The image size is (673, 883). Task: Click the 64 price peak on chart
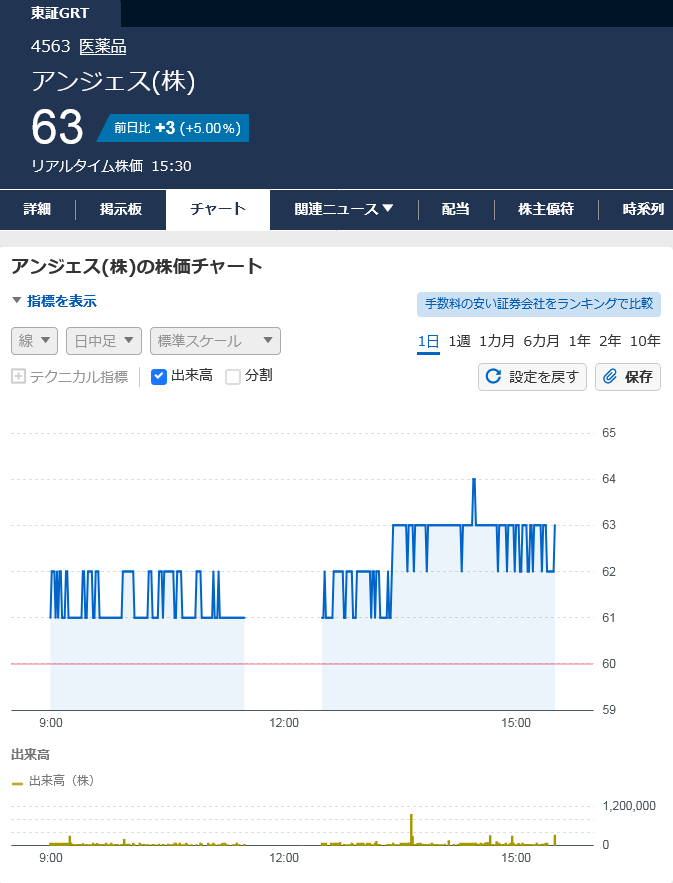tap(473, 480)
